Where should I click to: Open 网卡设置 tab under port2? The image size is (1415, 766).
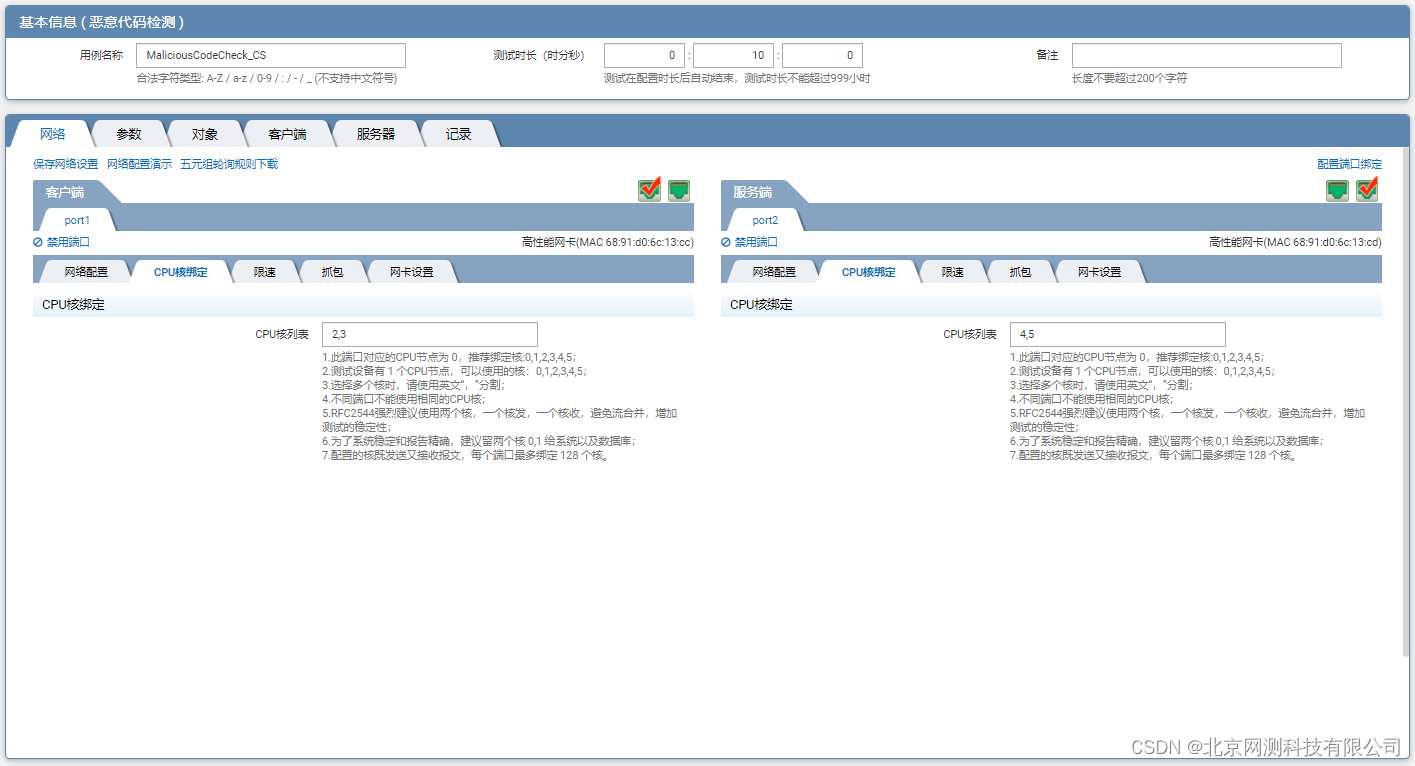[x=1100, y=272]
